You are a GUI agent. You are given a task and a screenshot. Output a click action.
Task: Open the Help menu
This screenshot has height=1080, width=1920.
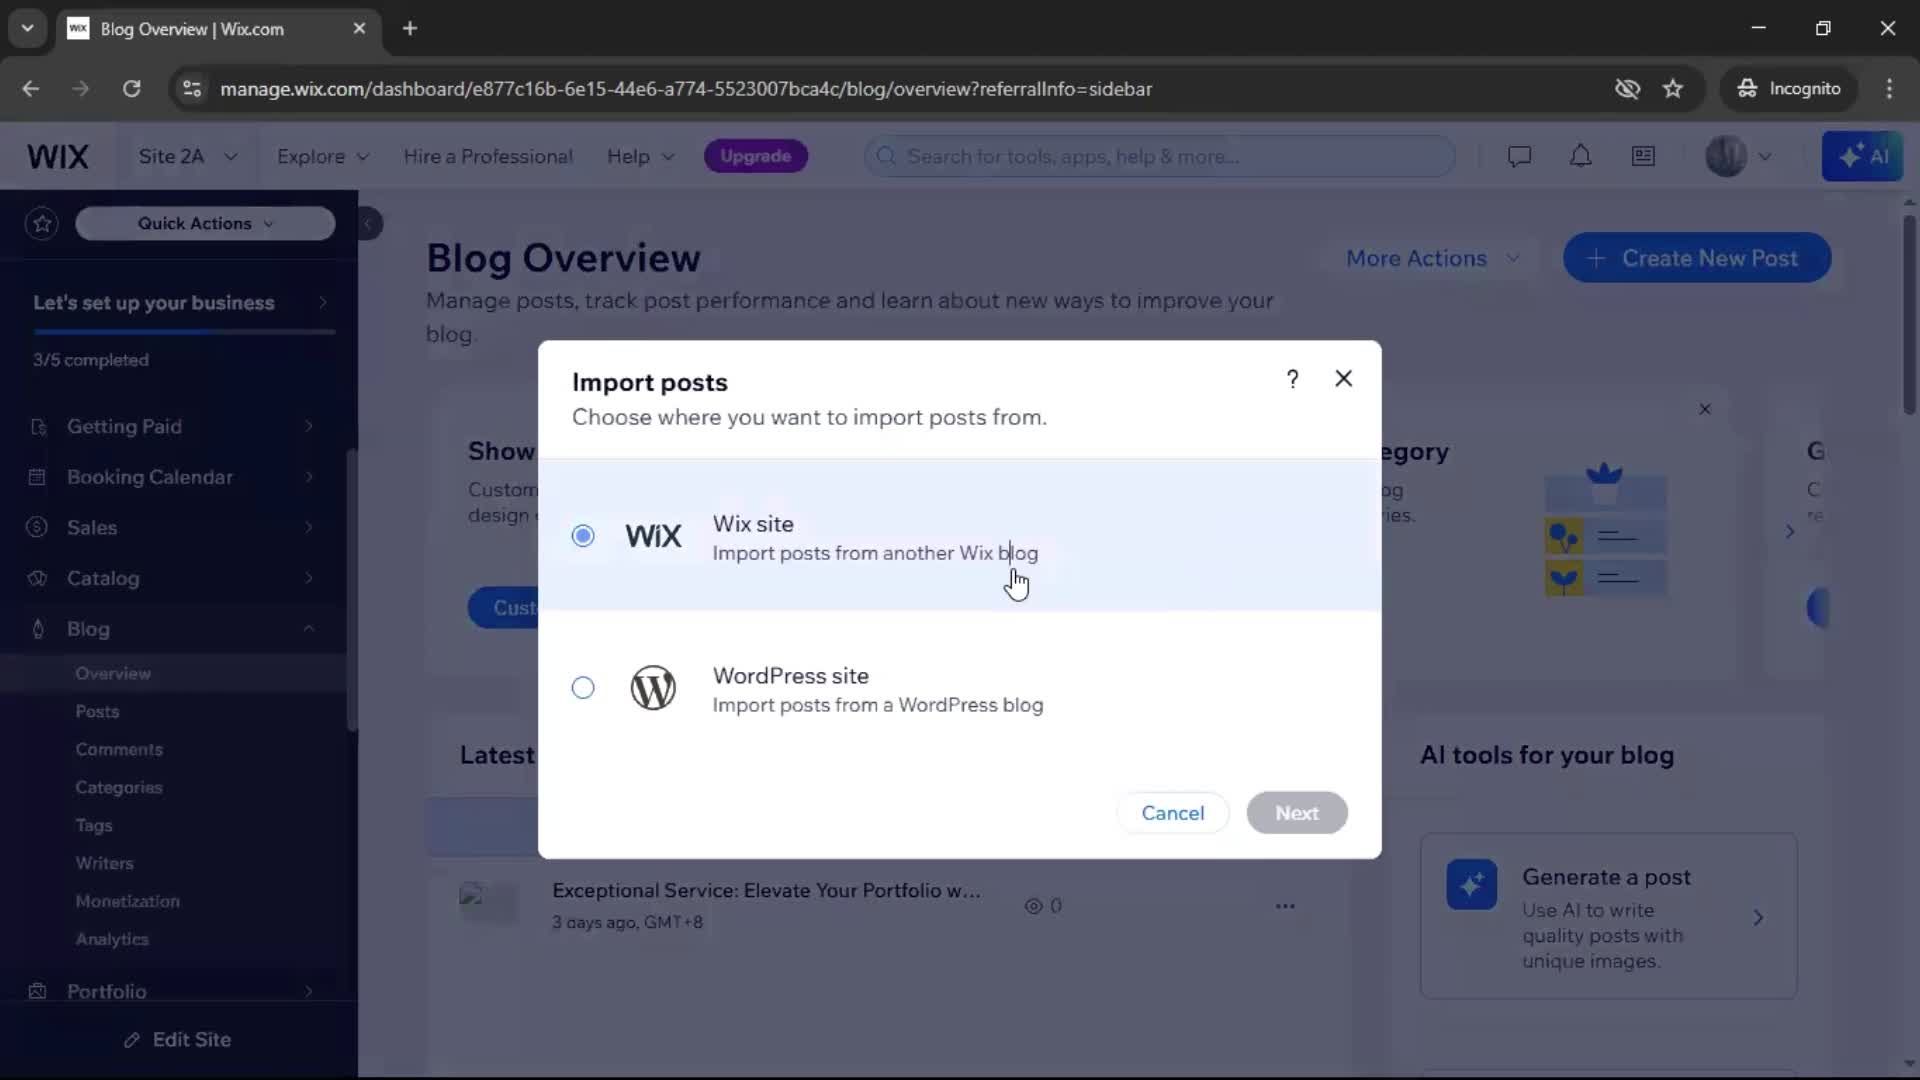(x=640, y=156)
